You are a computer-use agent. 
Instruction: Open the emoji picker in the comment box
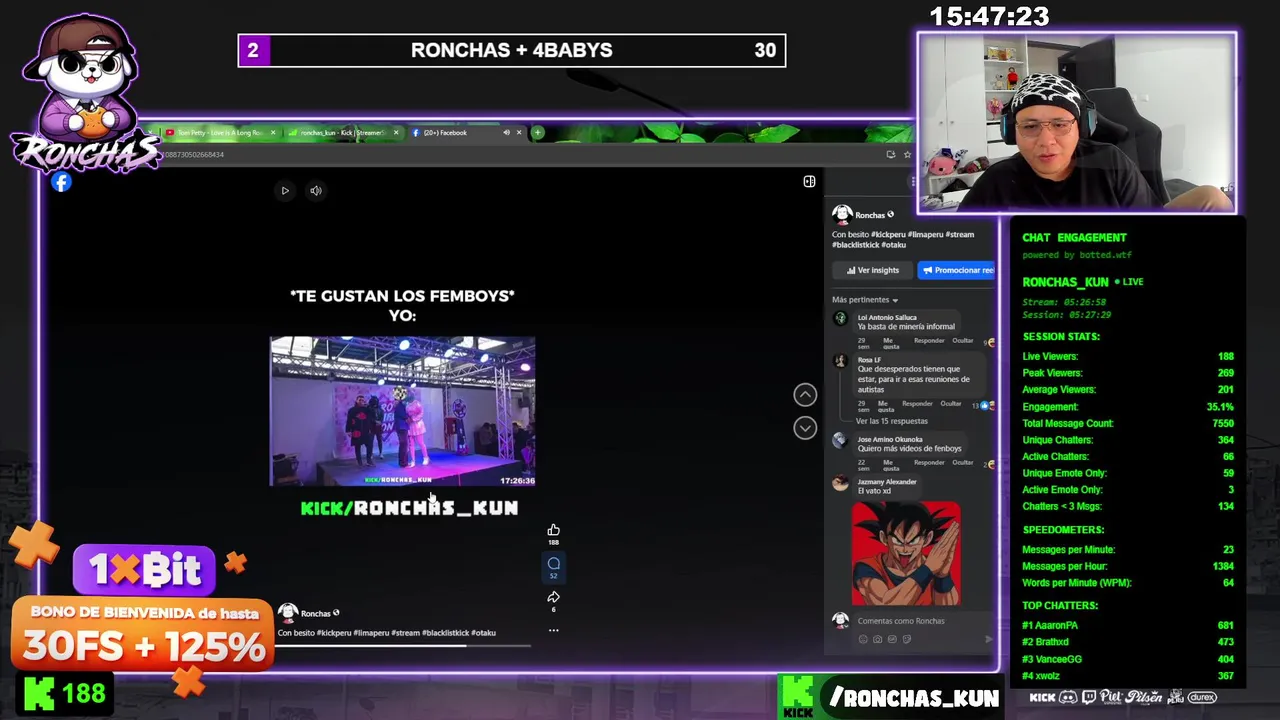pyautogui.click(x=863, y=639)
